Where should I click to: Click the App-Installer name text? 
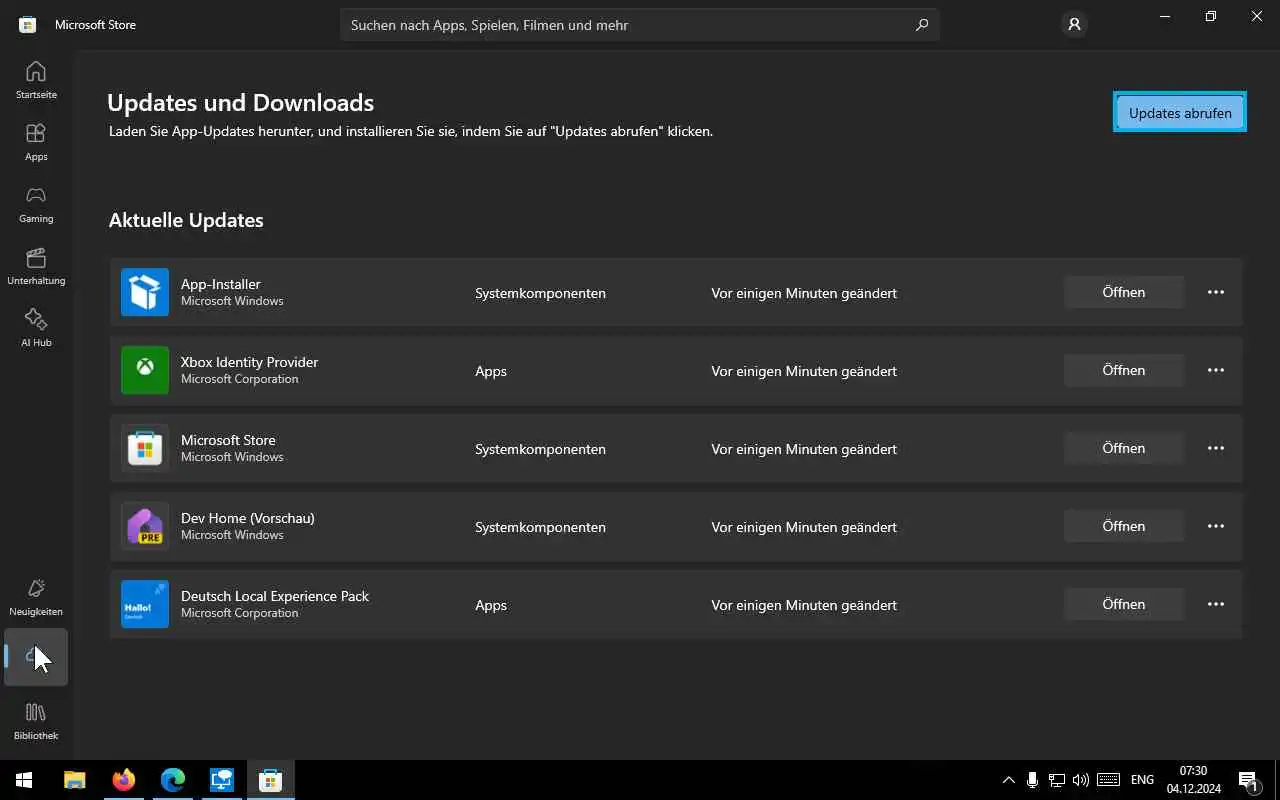pyautogui.click(x=220, y=284)
